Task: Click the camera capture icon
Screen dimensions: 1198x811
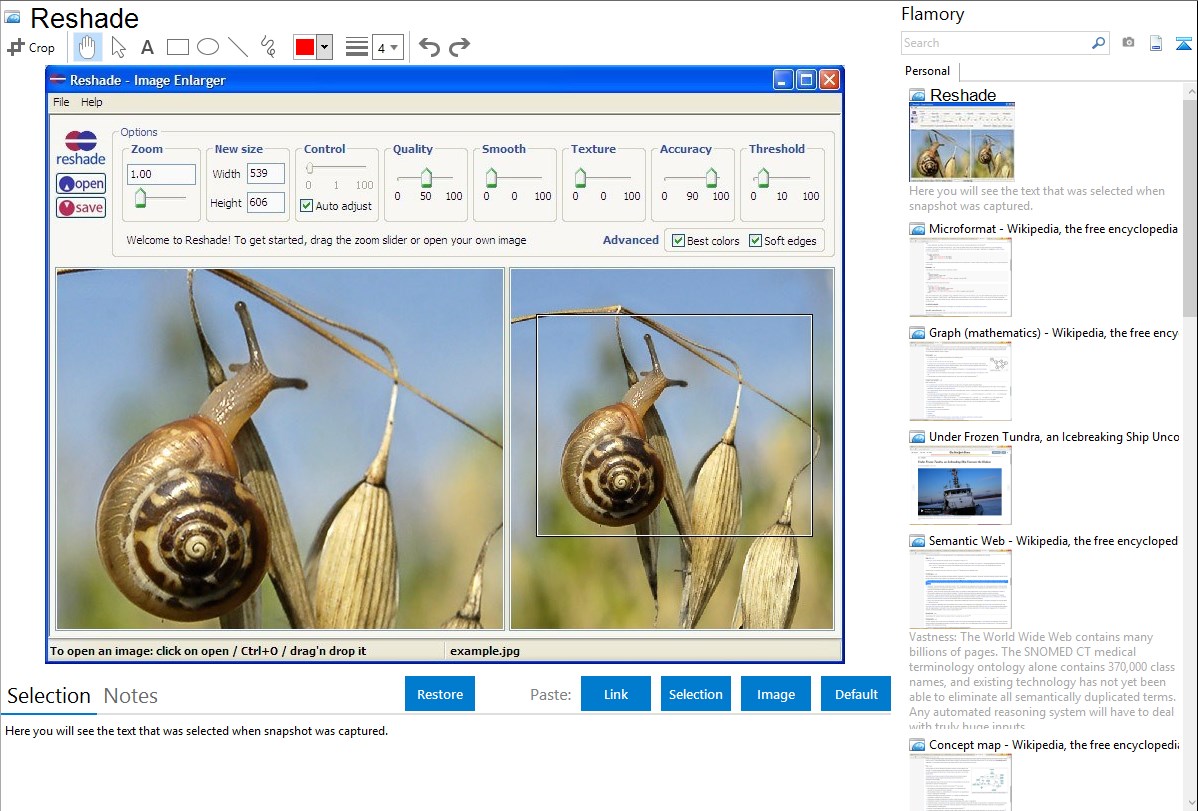Action: point(1128,43)
